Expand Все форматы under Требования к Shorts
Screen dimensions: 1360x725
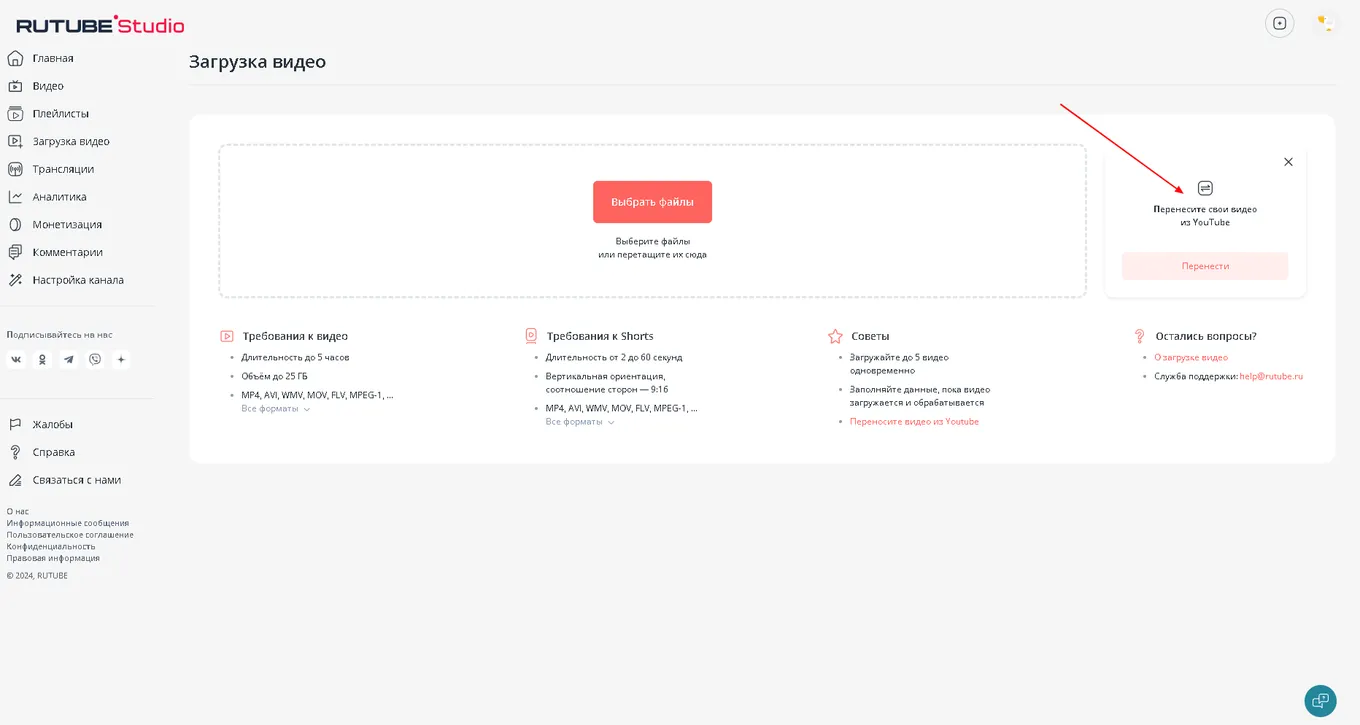tap(580, 422)
